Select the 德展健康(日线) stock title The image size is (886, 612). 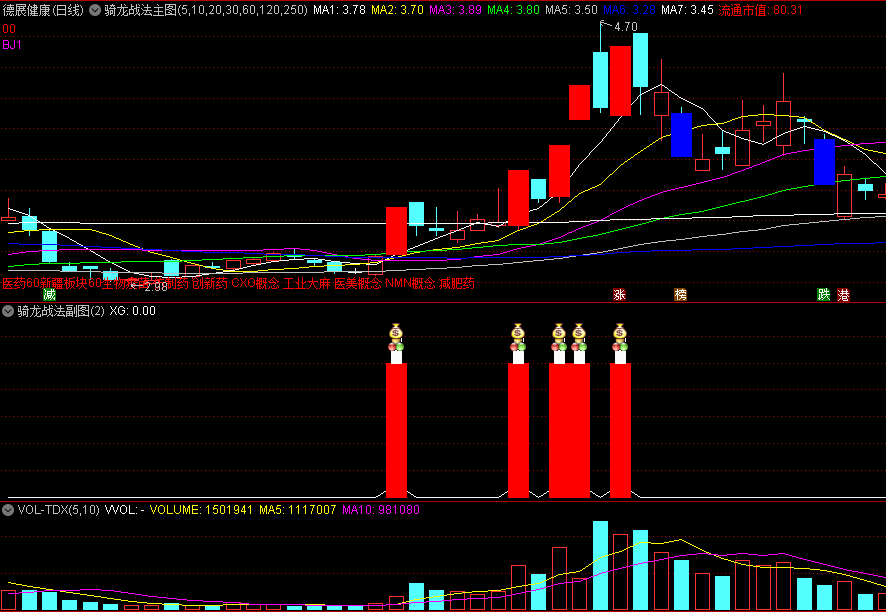[44, 10]
